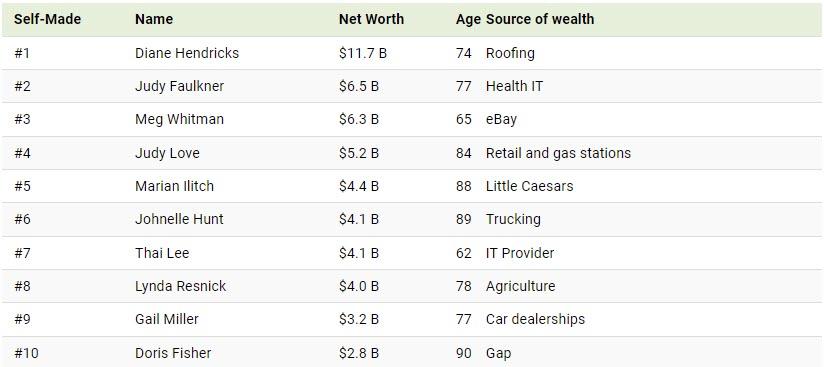Image resolution: width=824 pixels, height=367 pixels.
Task: Select the Source of wealth header
Action: click(x=540, y=19)
